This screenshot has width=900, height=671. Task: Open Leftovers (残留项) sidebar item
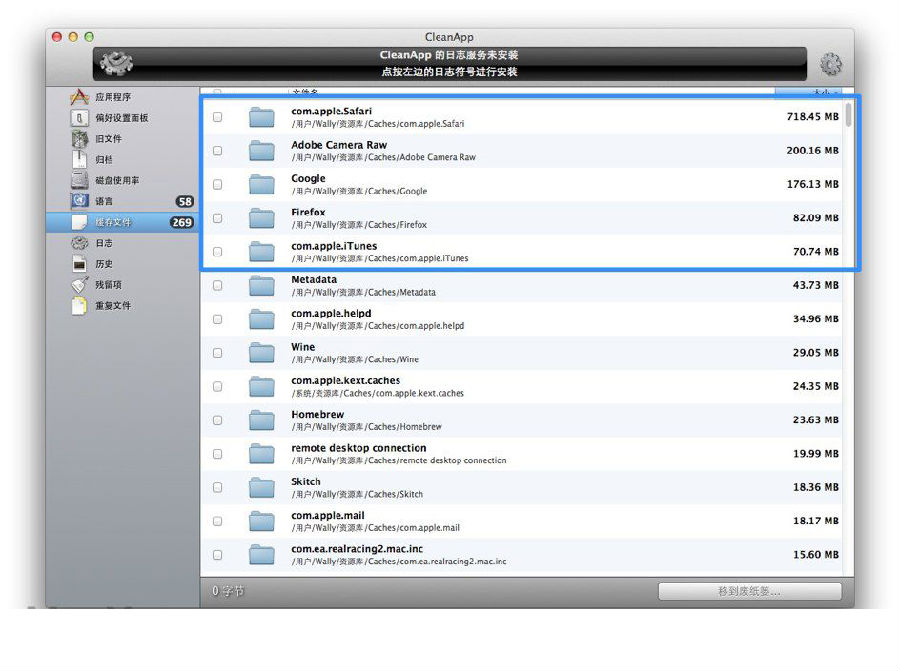108,285
